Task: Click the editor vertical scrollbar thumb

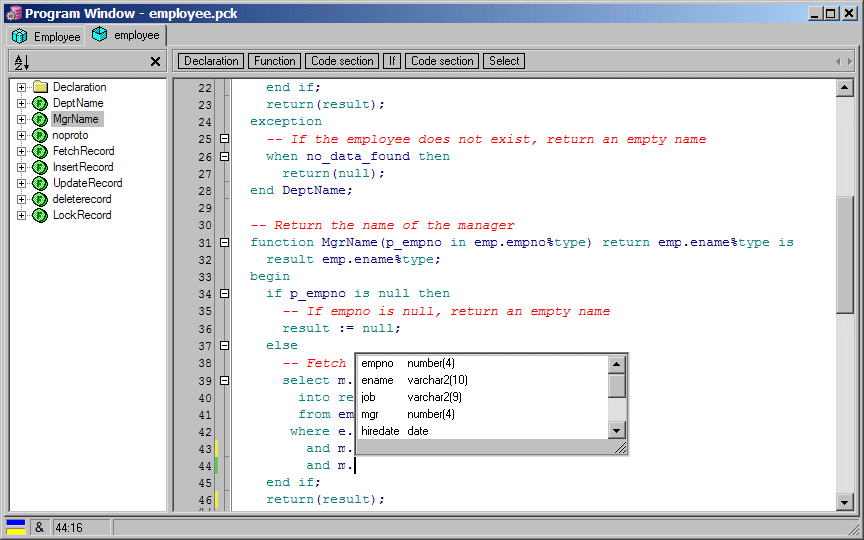Action: (x=845, y=255)
